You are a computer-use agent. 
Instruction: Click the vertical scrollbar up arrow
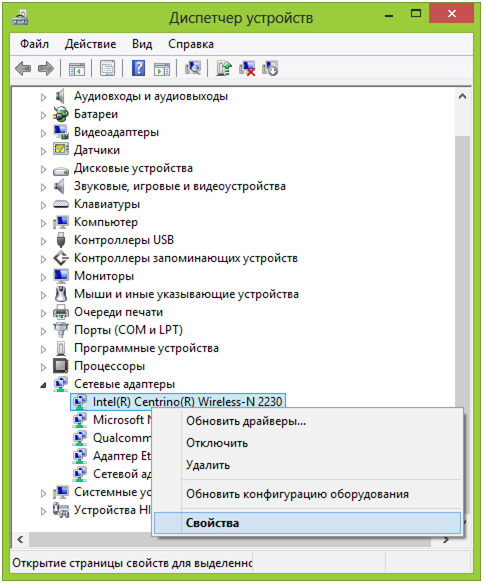462,97
